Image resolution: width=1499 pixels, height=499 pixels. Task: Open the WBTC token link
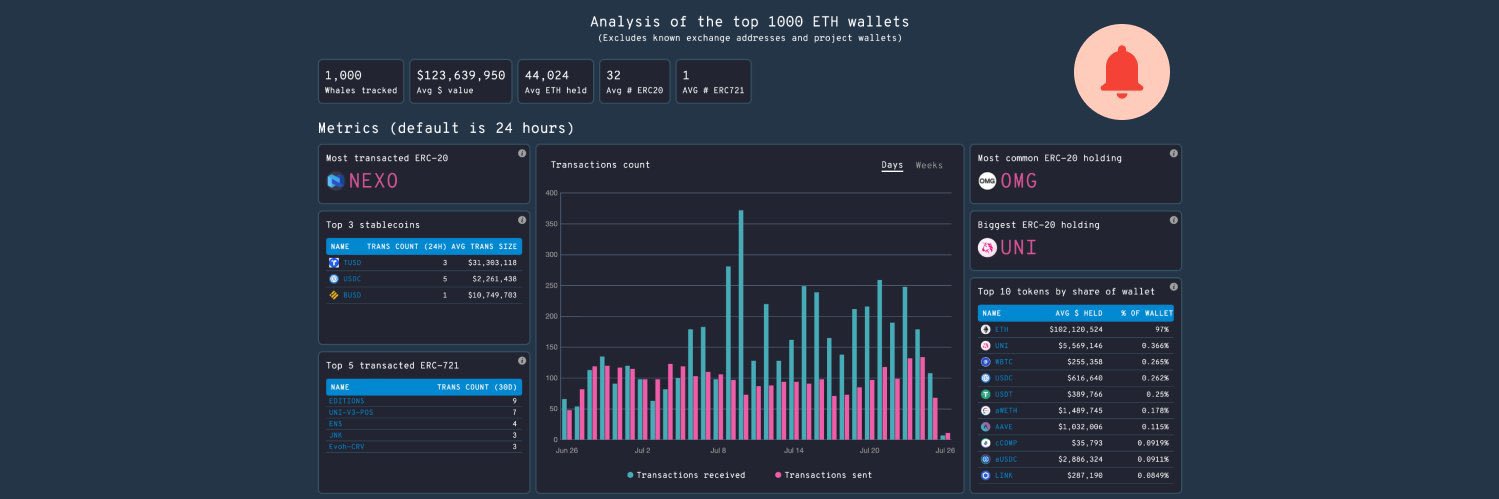[x=1005, y=362]
